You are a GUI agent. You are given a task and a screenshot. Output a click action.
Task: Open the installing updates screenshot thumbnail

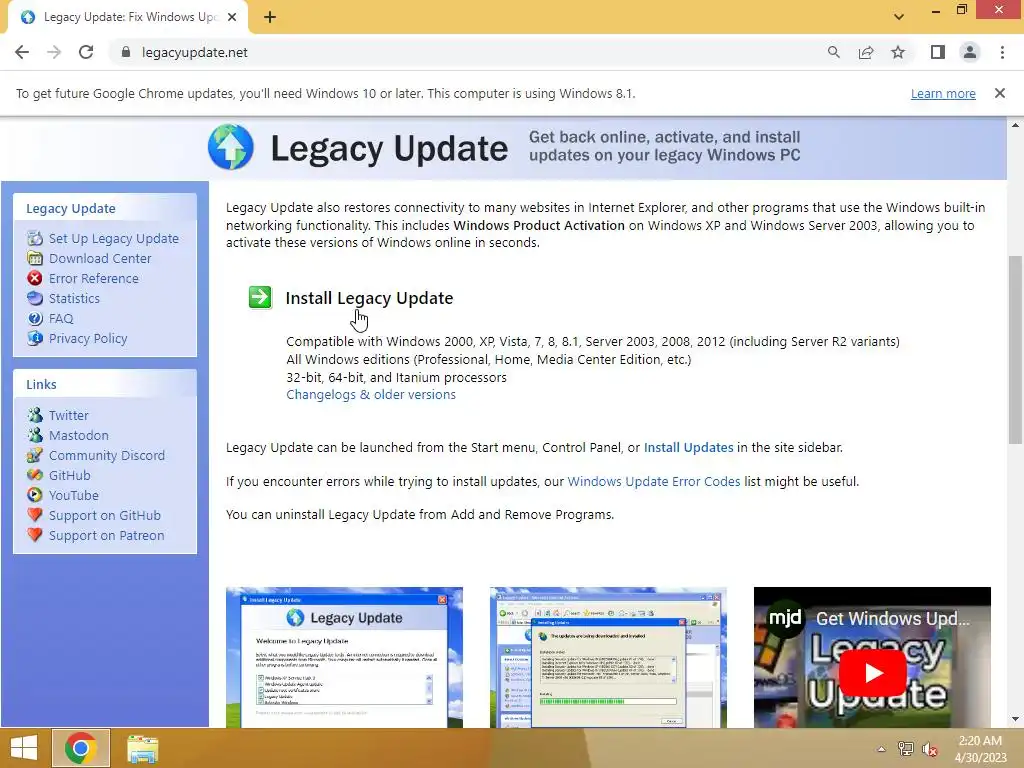coord(608,657)
